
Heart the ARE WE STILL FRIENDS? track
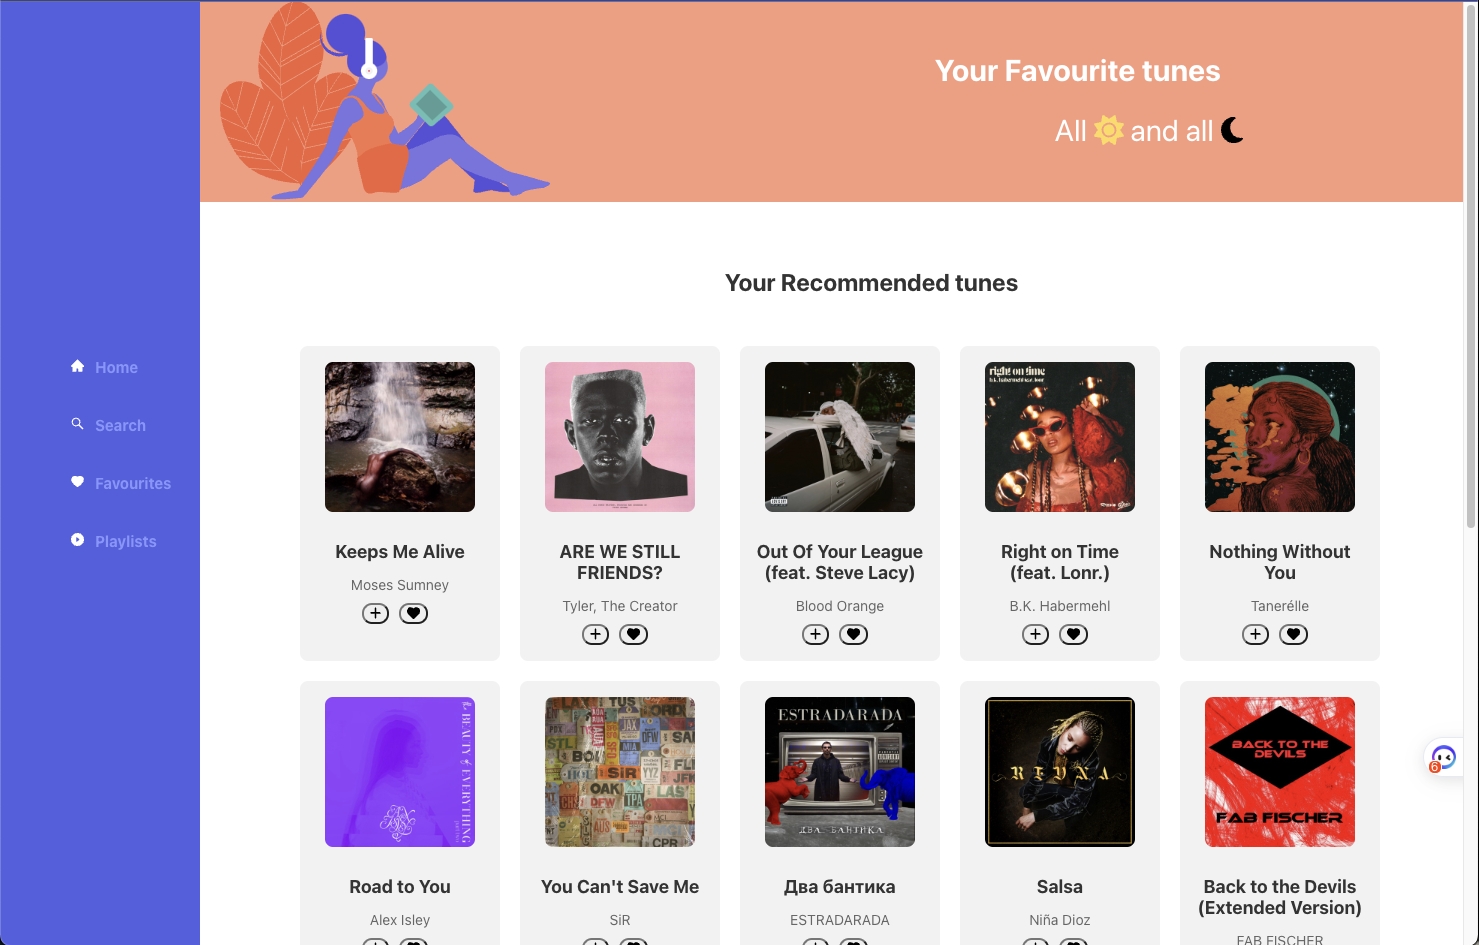[x=633, y=634]
